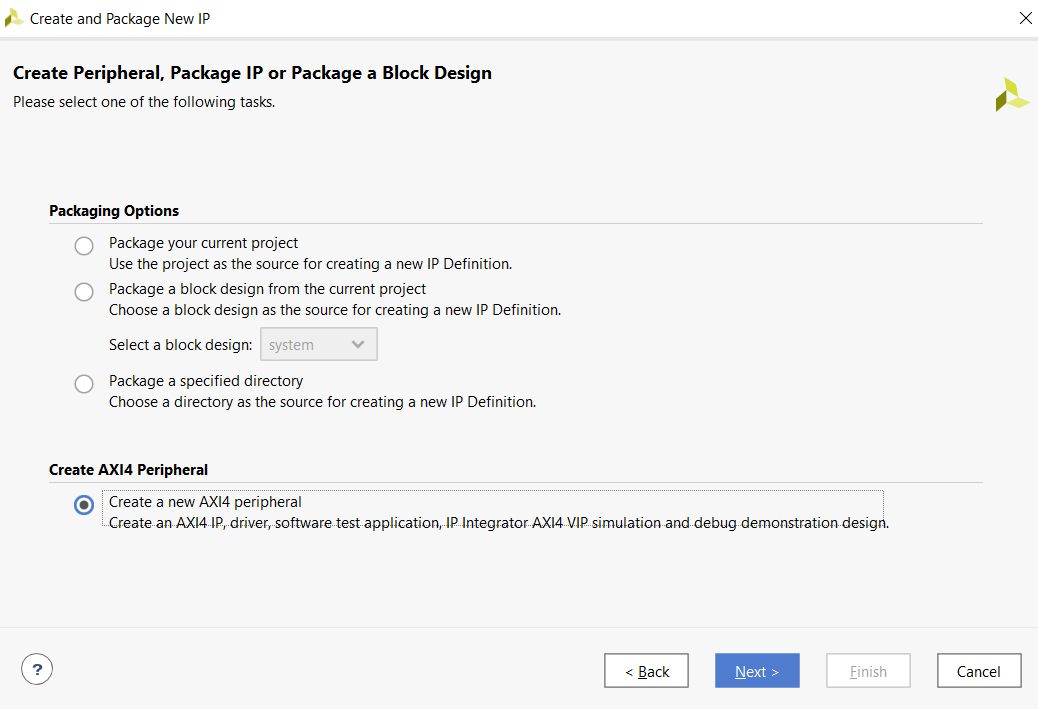
Task: Cancel the IP packaging wizard
Action: [978, 670]
